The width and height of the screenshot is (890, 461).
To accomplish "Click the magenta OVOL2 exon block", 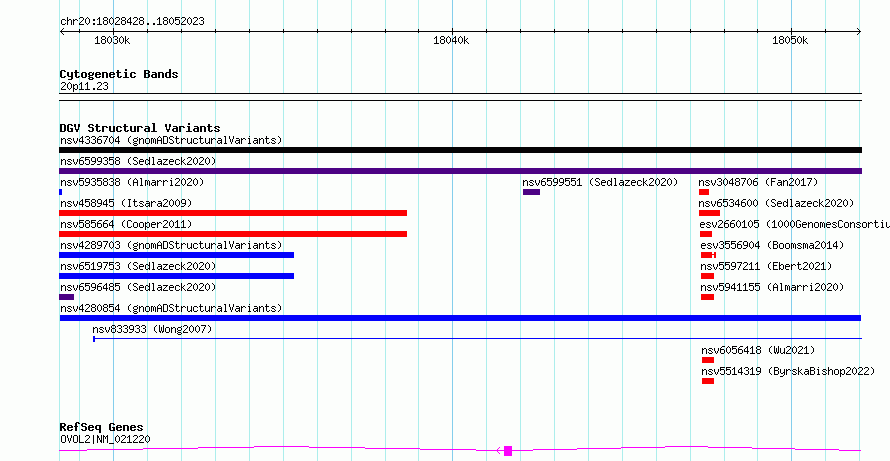I will 508,451.
